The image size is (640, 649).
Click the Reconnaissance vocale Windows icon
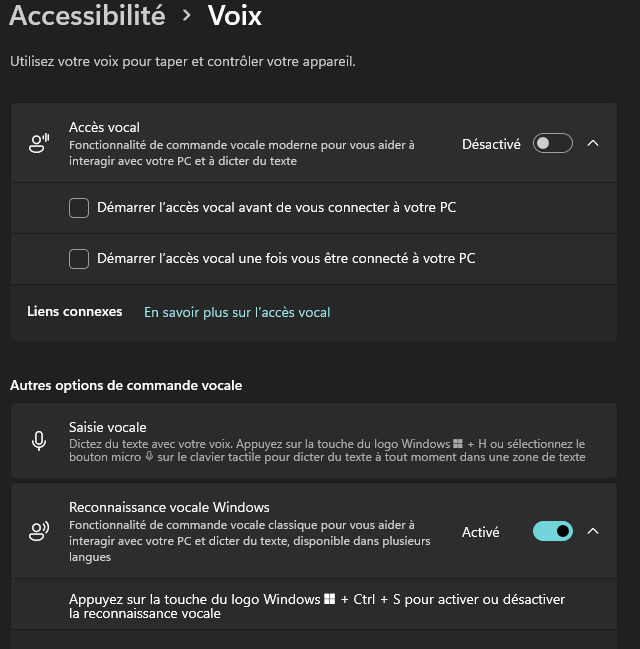[x=39, y=532]
